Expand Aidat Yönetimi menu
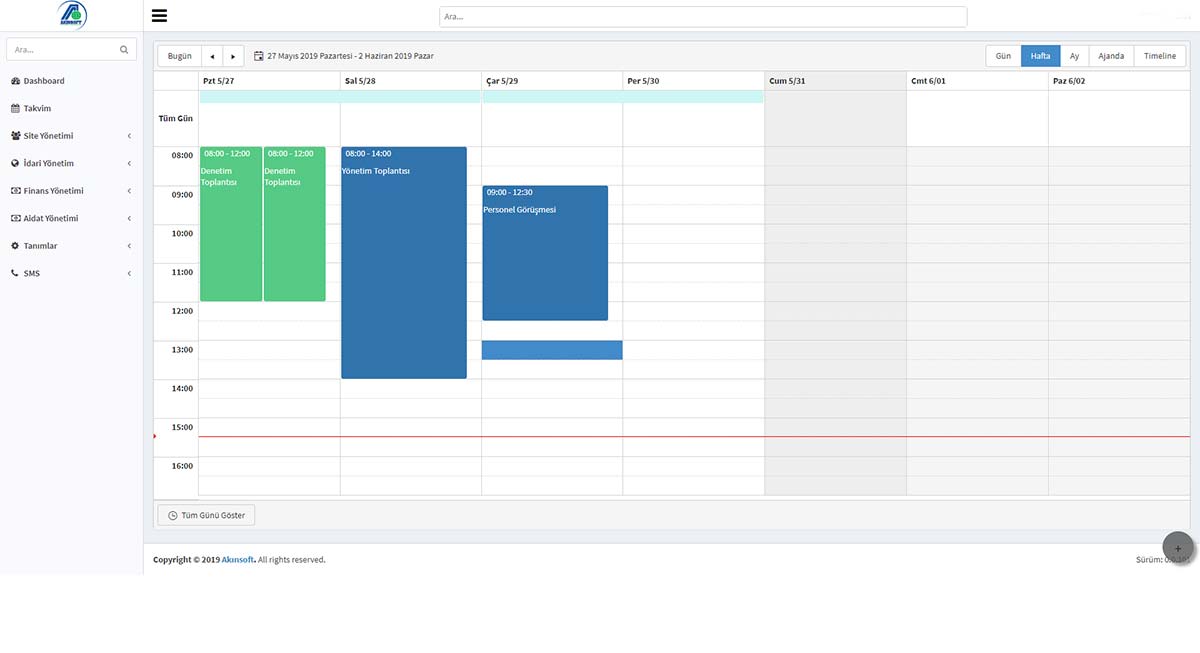Image resolution: width=1200 pixels, height=653 pixels. point(70,218)
